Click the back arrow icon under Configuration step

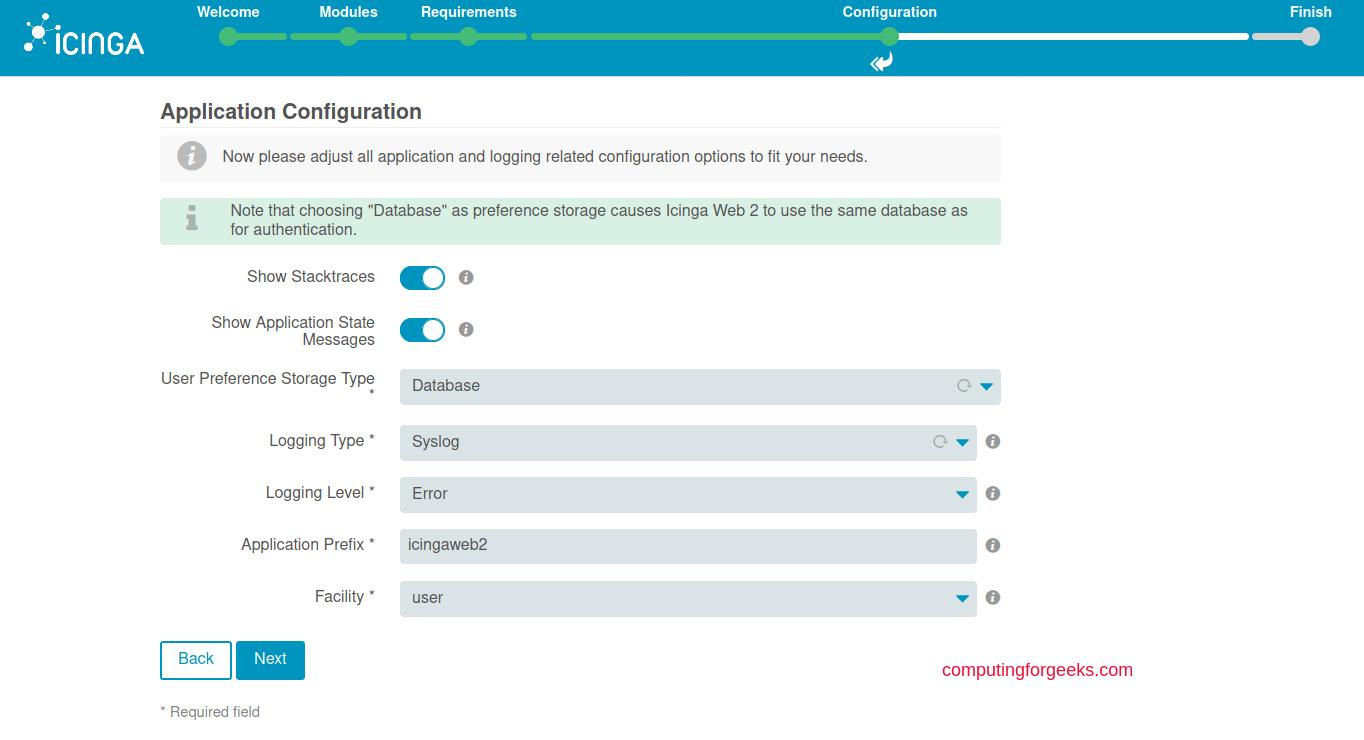click(x=881, y=63)
